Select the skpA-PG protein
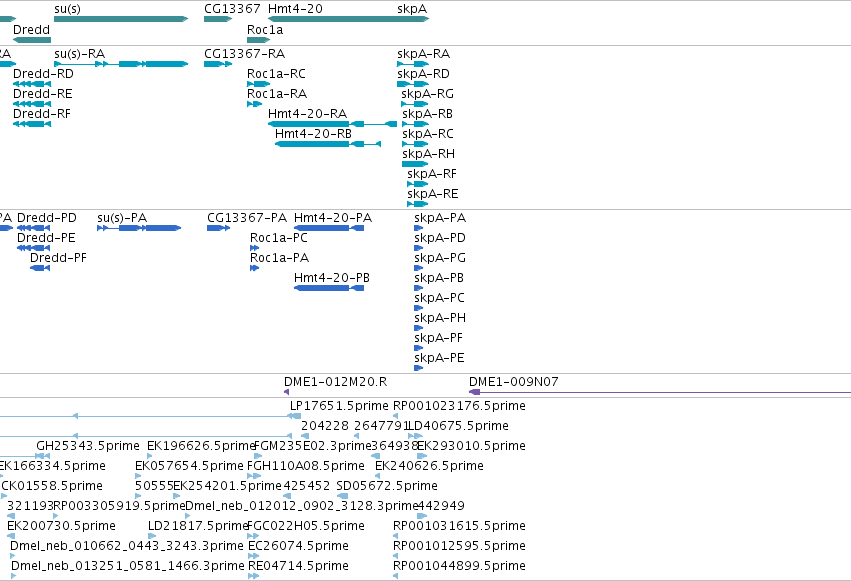Image resolution: width=851 pixels, height=581 pixels. [418, 268]
